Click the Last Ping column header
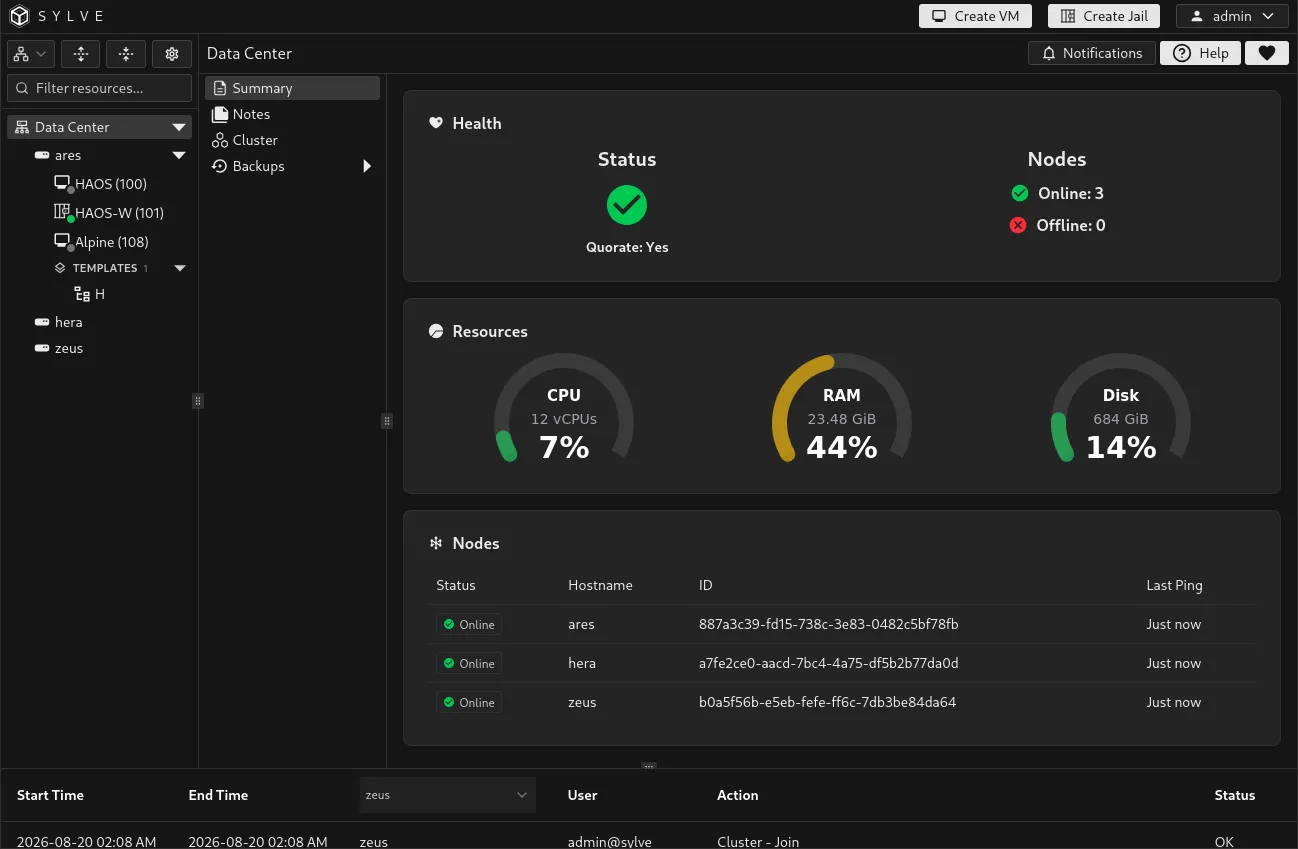 1174,585
